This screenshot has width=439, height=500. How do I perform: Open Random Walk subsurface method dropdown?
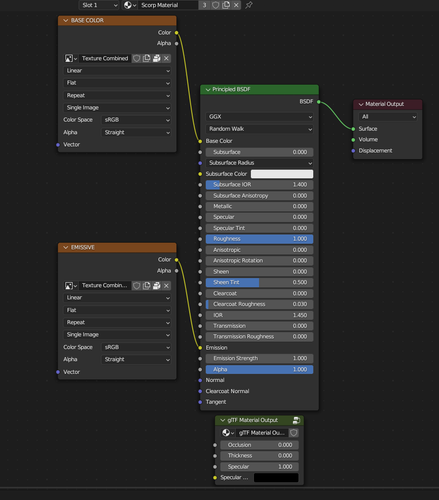pyautogui.click(x=259, y=129)
